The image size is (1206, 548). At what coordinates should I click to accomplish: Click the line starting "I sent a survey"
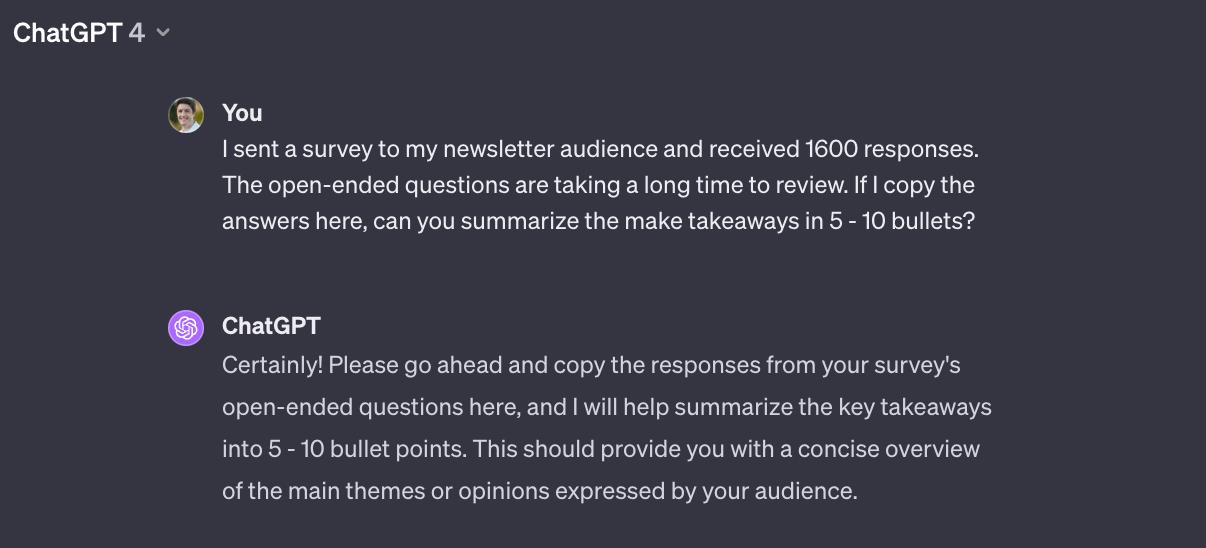[599, 149]
